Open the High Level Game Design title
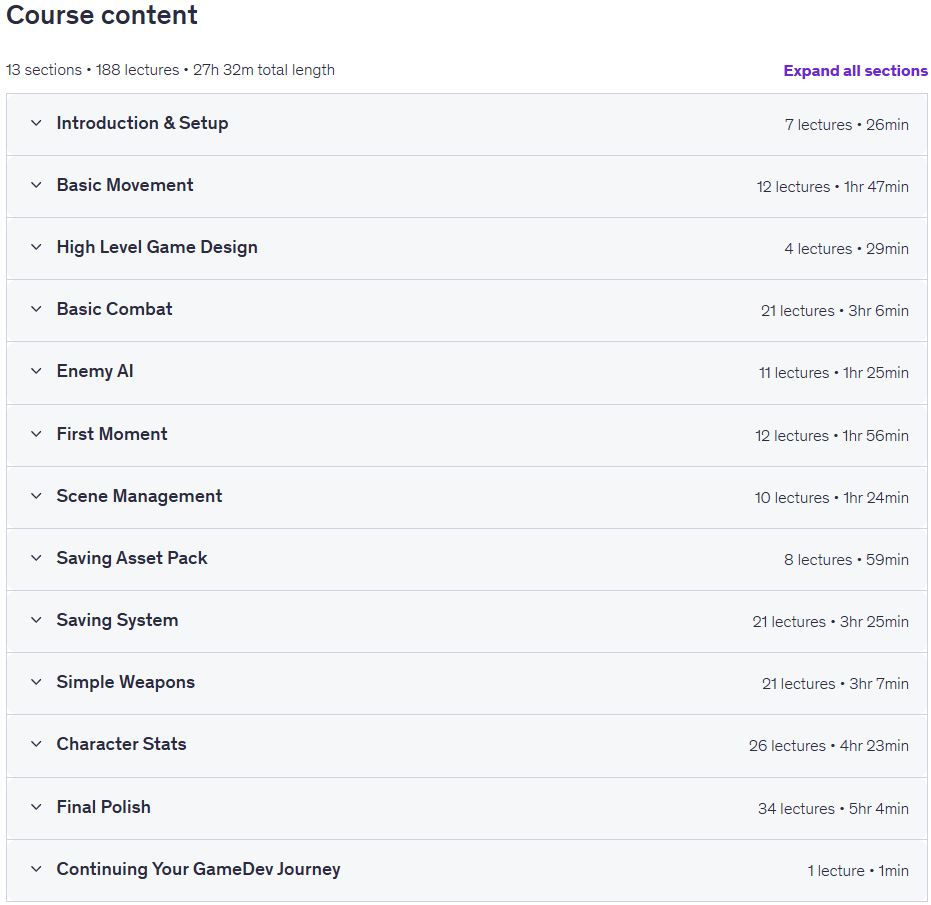931x905 pixels. [x=157, y=247]
